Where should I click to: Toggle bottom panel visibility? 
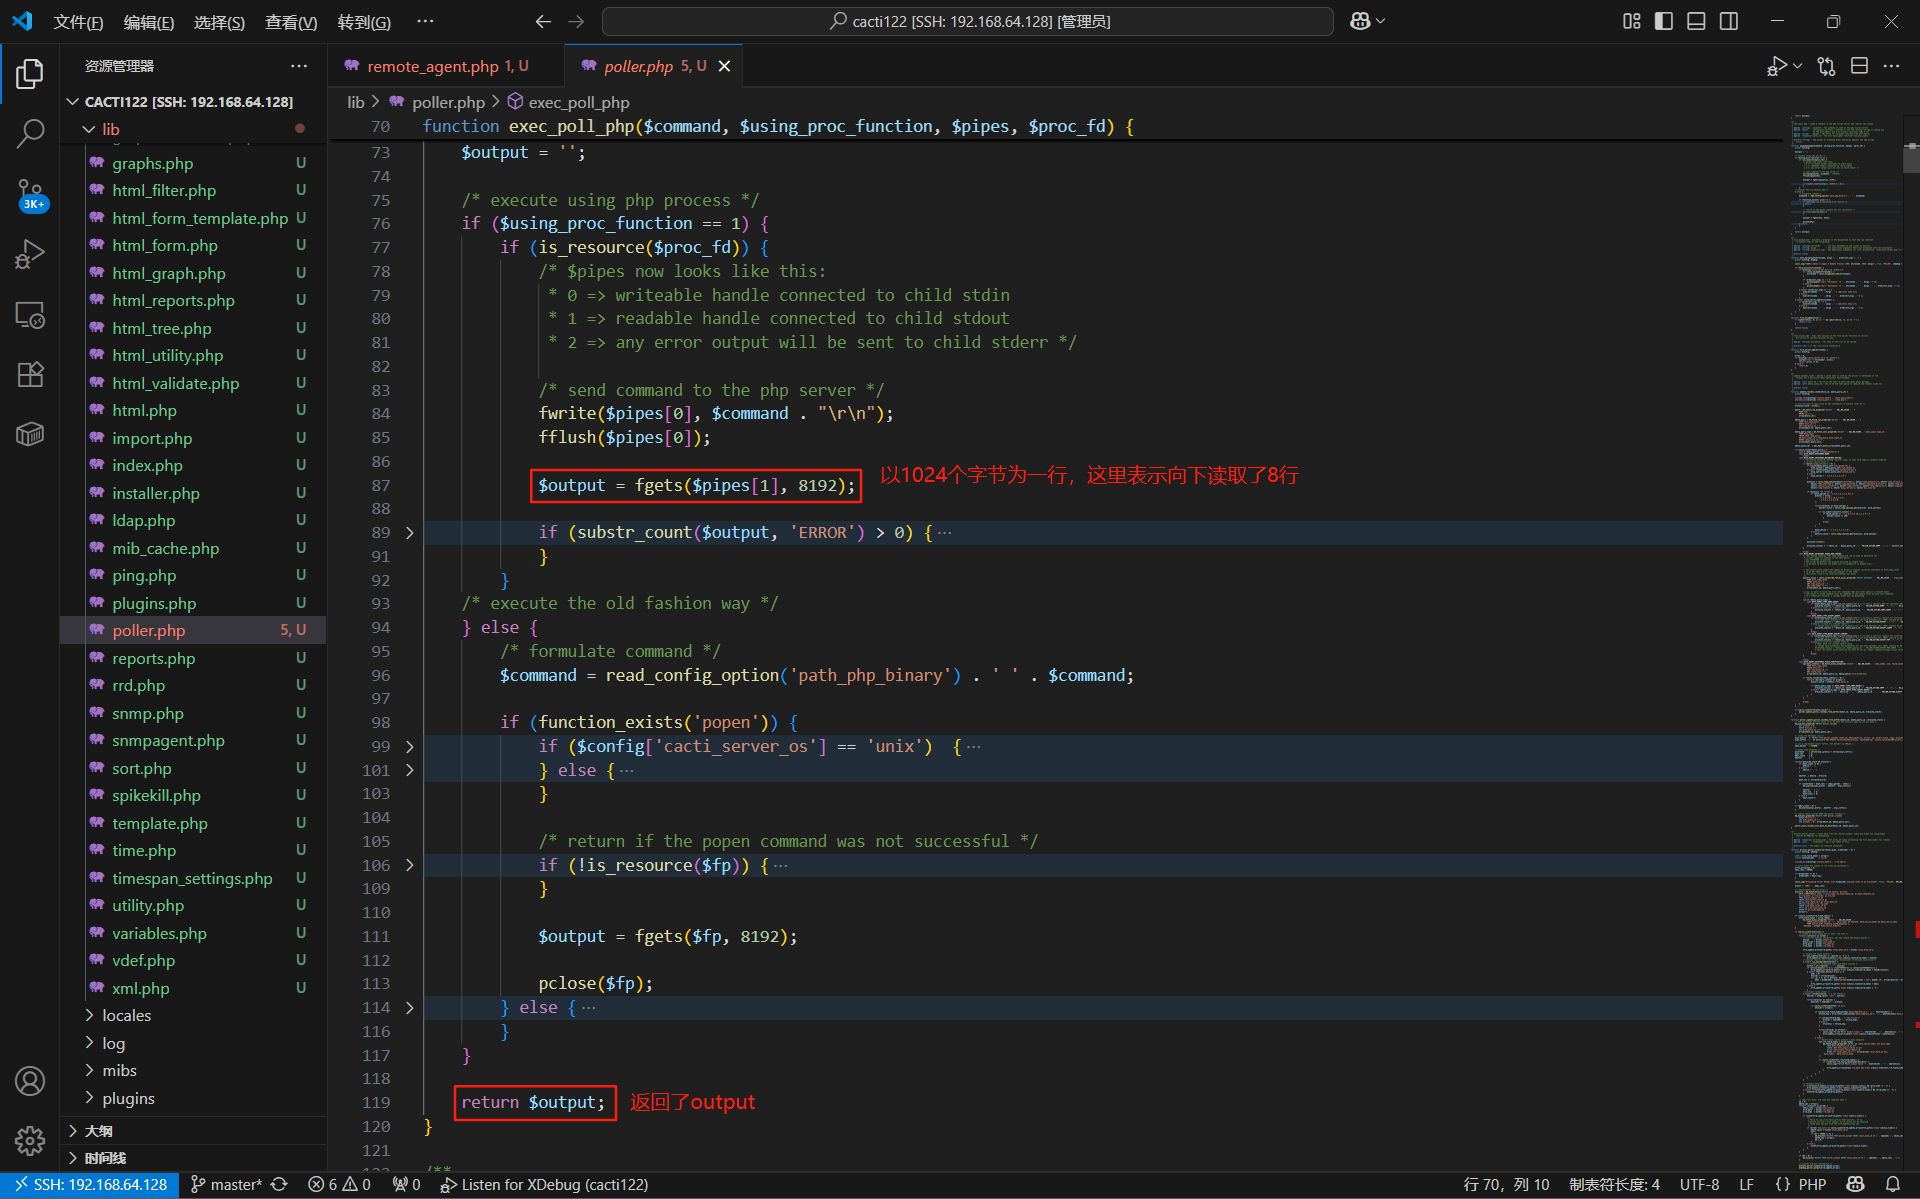[x=1696, y=21]
